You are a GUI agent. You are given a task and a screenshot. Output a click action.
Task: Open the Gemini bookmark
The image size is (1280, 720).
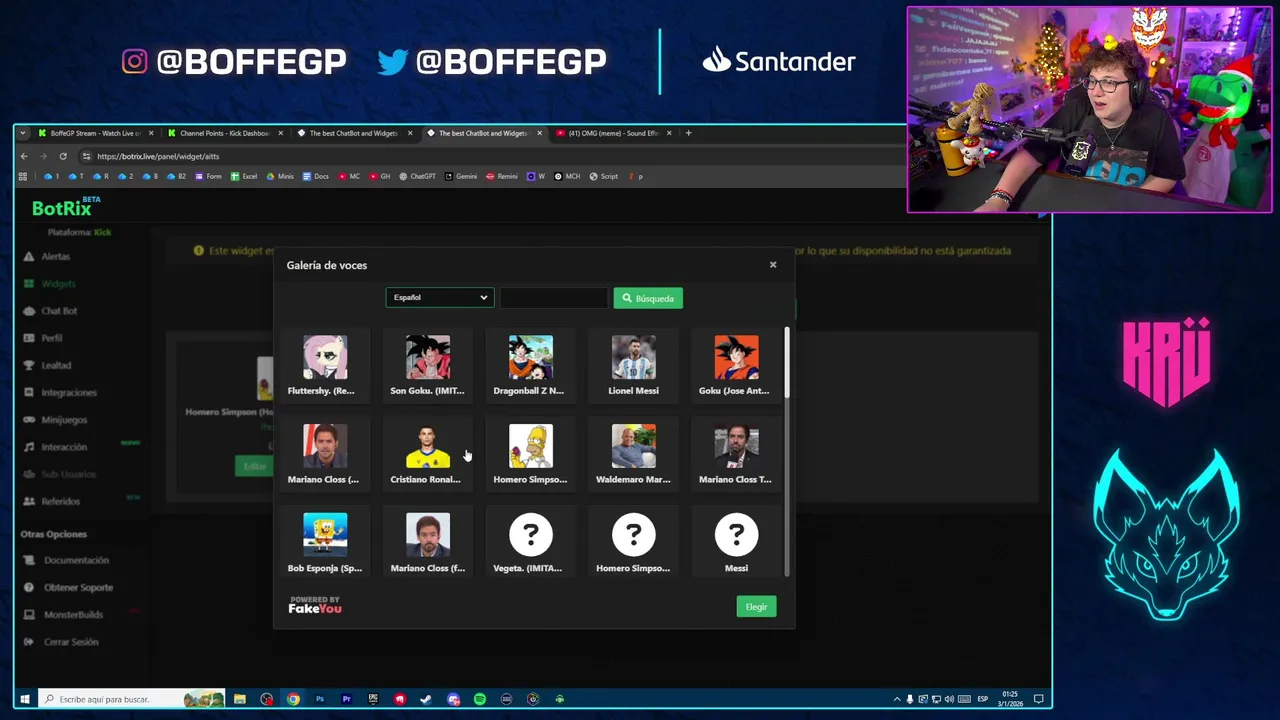click(461, 176)
